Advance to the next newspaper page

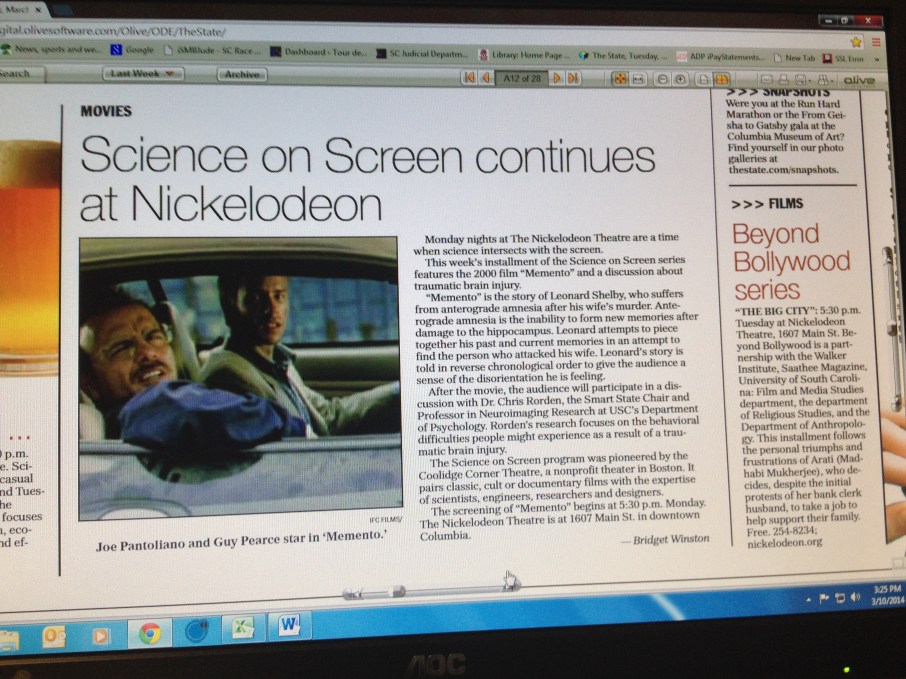(x=556, y=78)
